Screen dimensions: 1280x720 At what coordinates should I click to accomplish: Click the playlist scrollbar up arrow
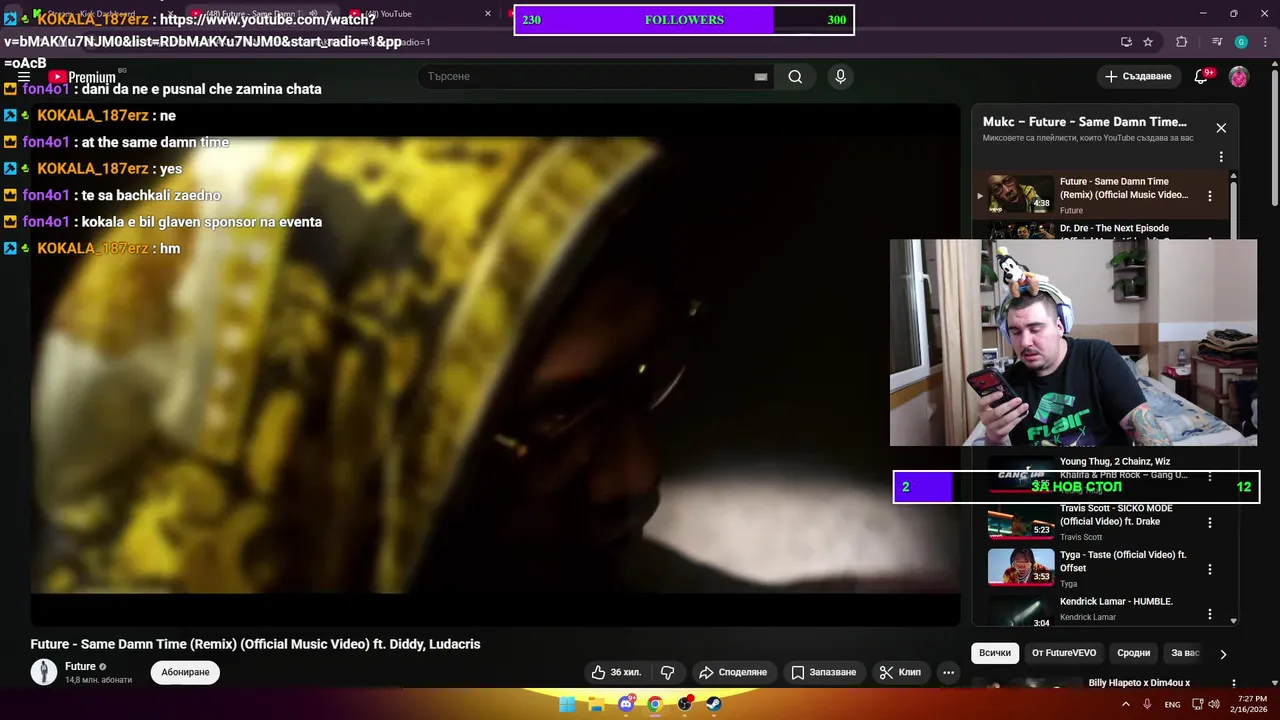point(1233,176)
